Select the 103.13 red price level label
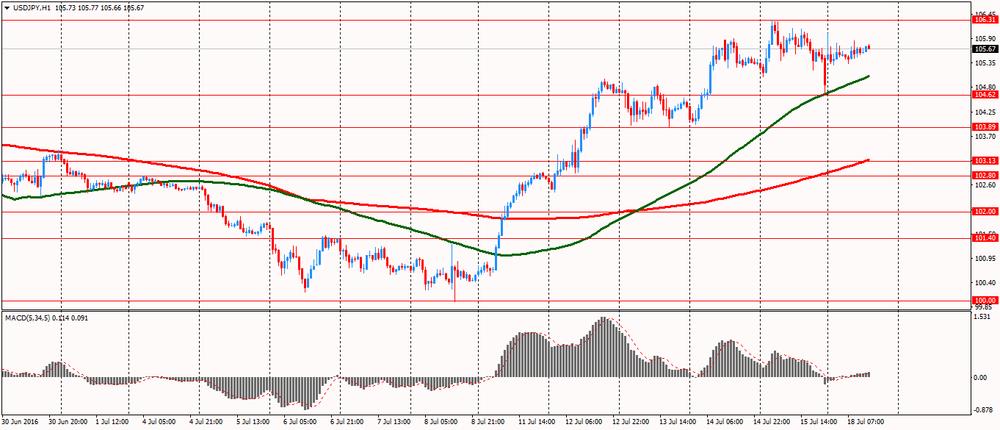 pos(985,161)
